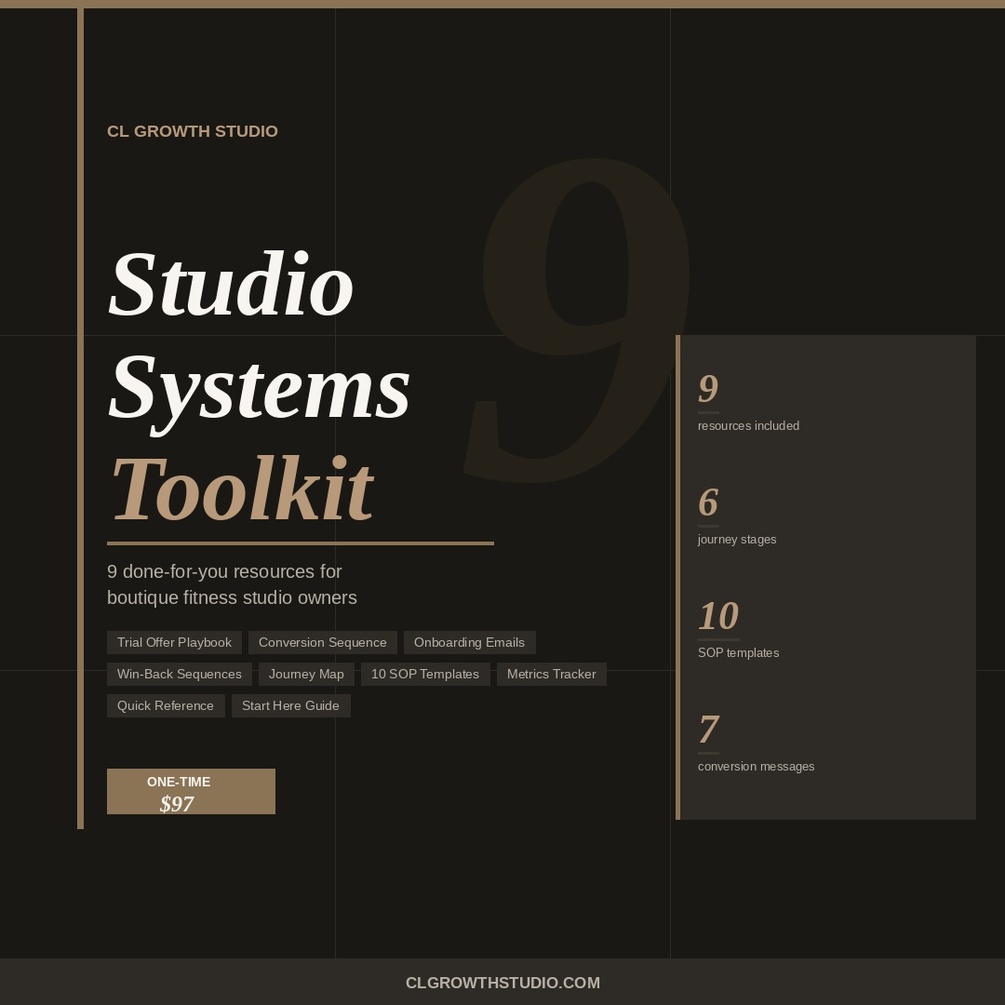Click the 'boutique fitness studio owners' line
This screenshot has width=1005, height=1005.
click(x=232, y=597)
